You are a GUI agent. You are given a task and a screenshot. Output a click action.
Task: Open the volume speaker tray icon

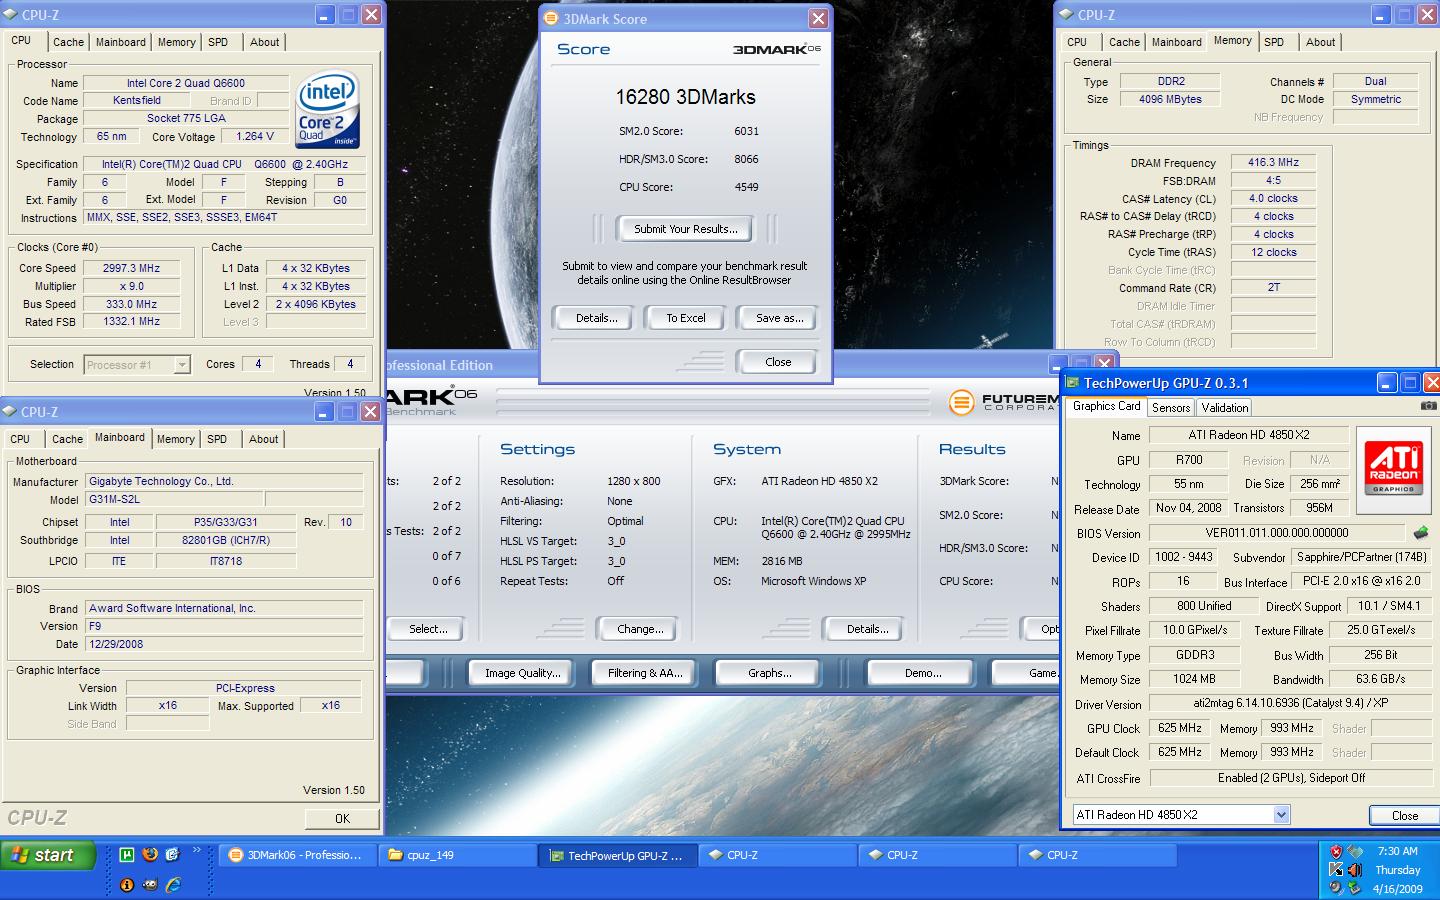tap(1354, 870)
